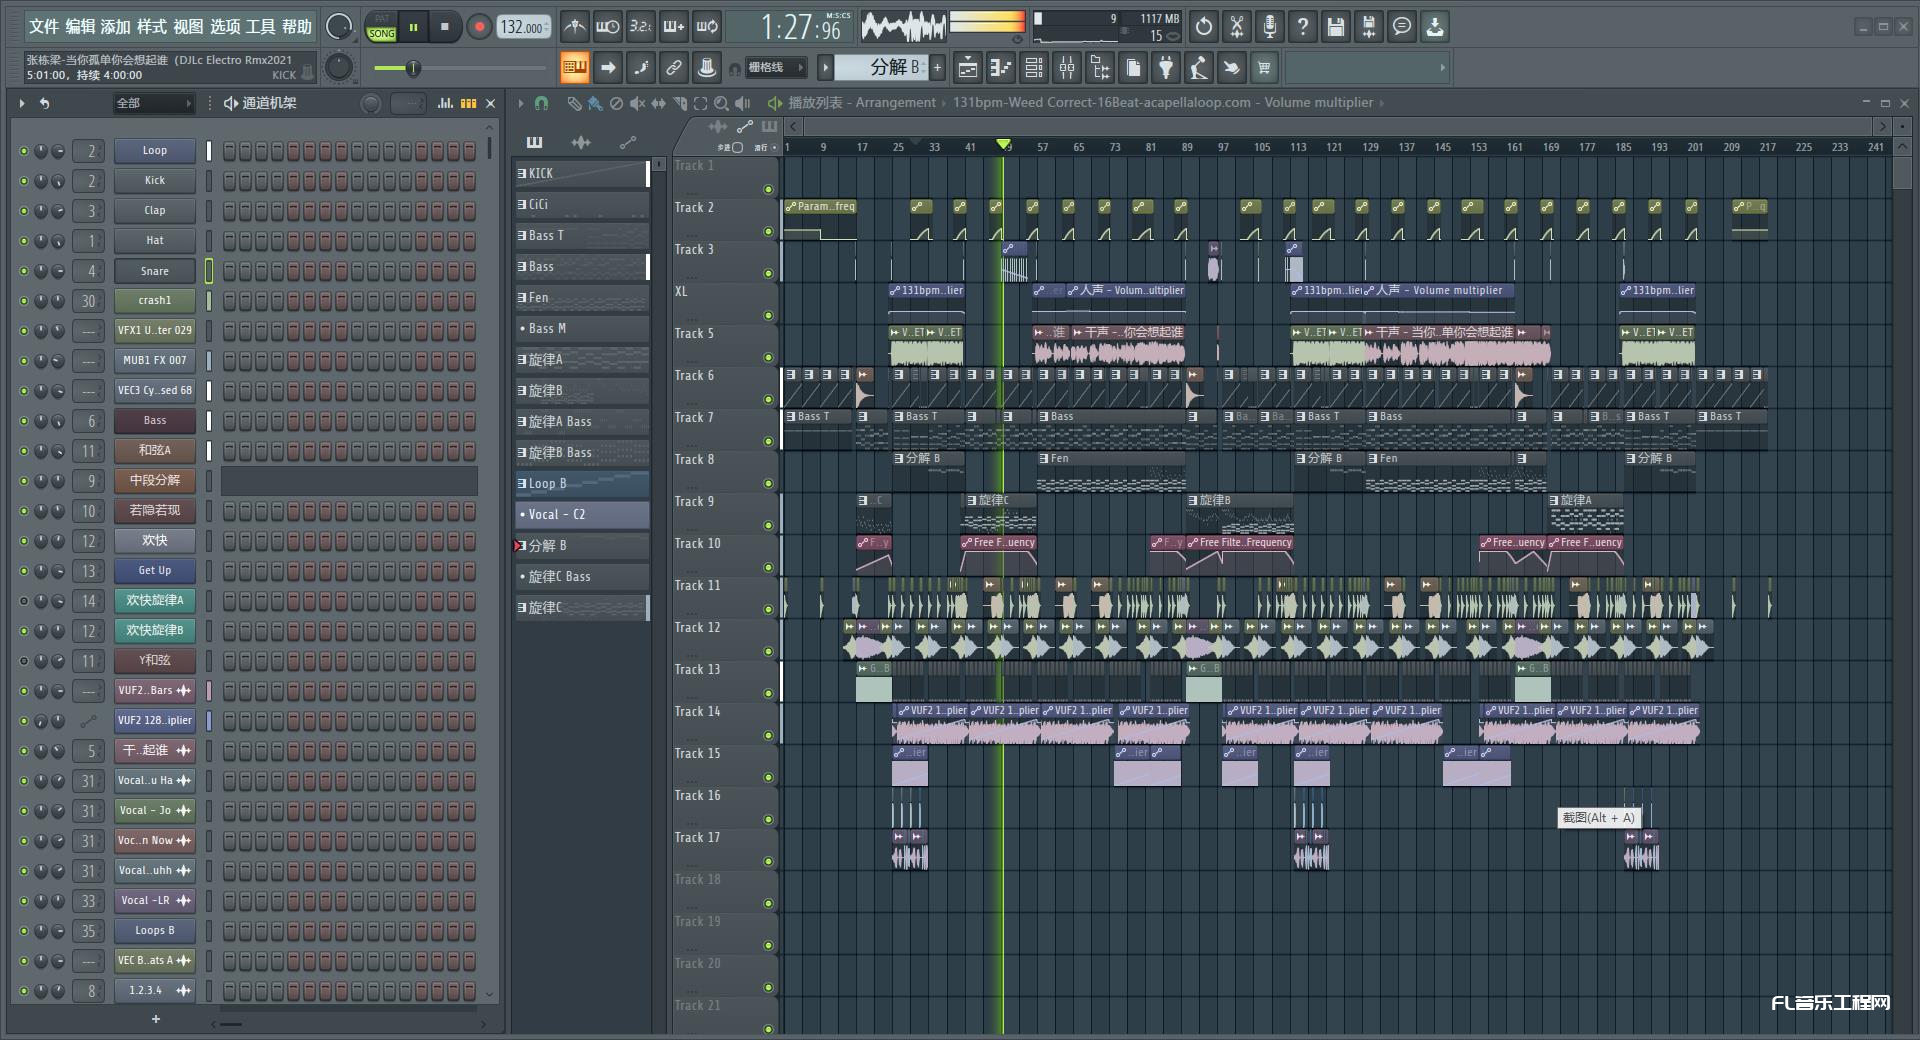1920x1040 pixels.
Task: Add channel with bottom plus button
Action: (x=155, y=1019)
